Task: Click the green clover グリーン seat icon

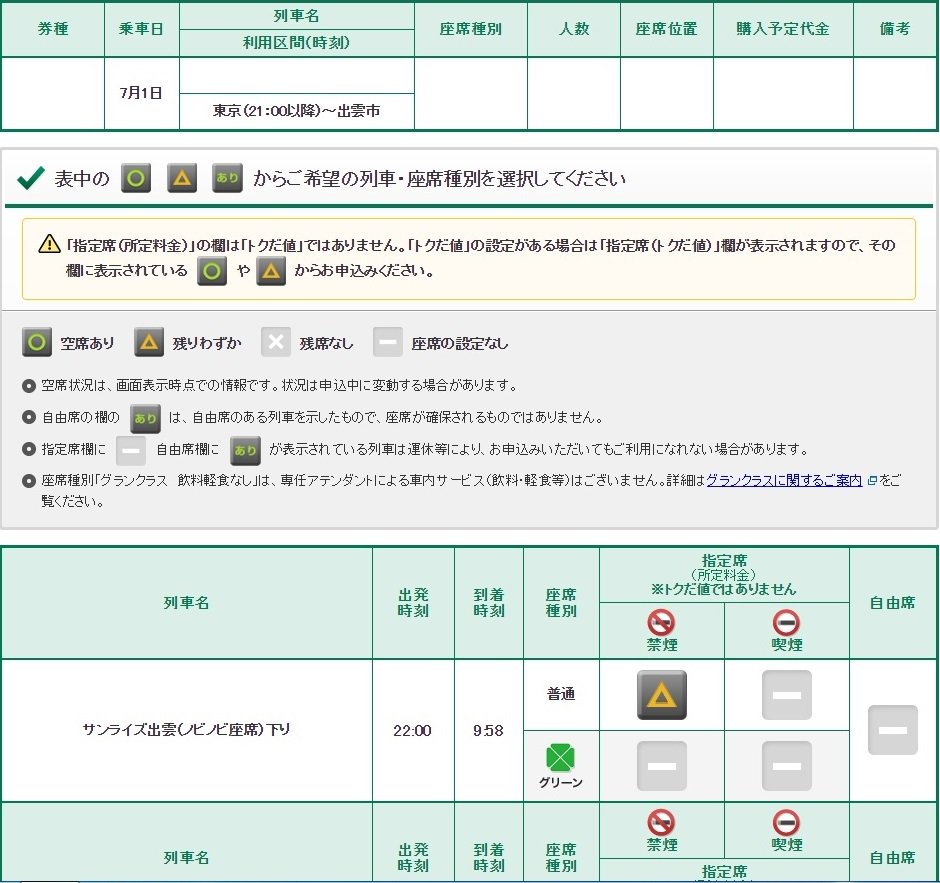Action: (561, 758)
